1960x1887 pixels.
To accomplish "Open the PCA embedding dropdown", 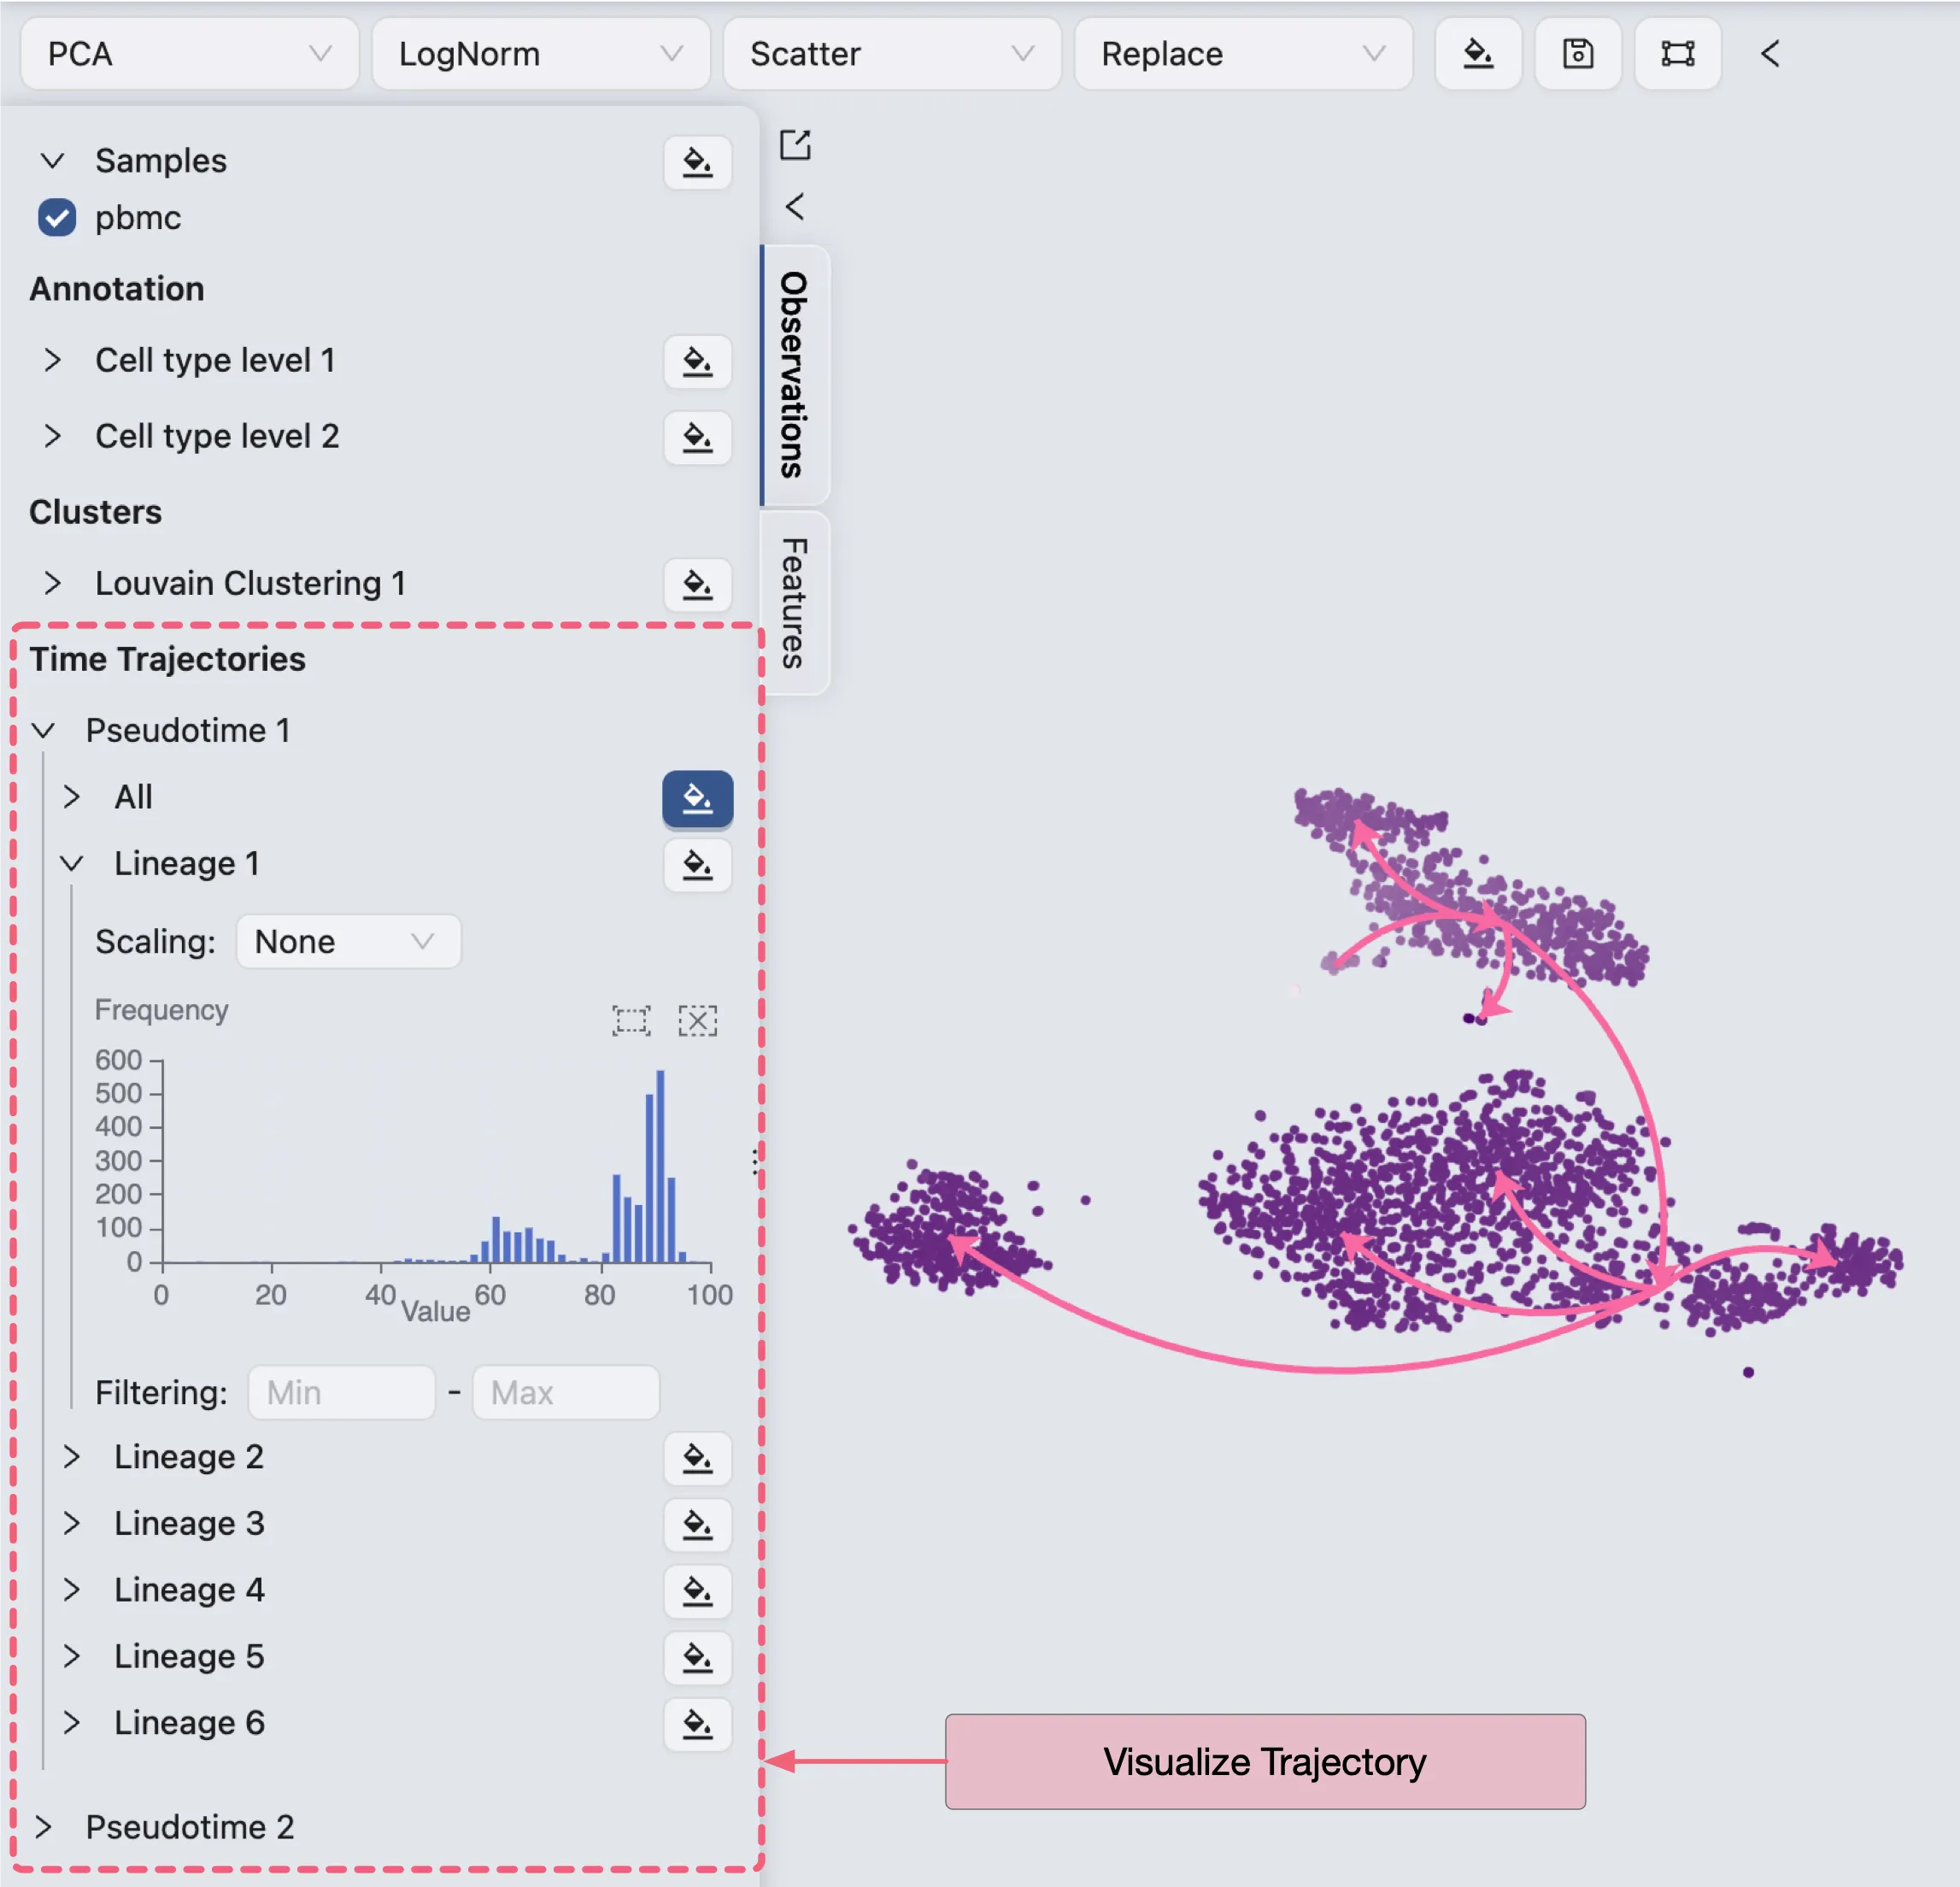I will coord(189,54).
